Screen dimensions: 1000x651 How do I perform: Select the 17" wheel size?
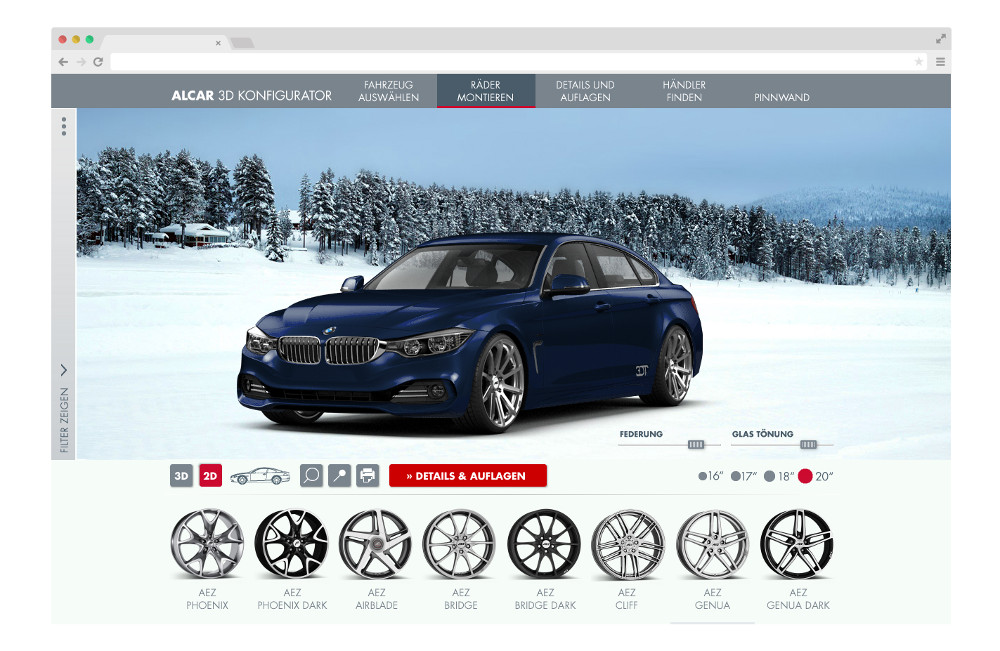tap(744, 476)
